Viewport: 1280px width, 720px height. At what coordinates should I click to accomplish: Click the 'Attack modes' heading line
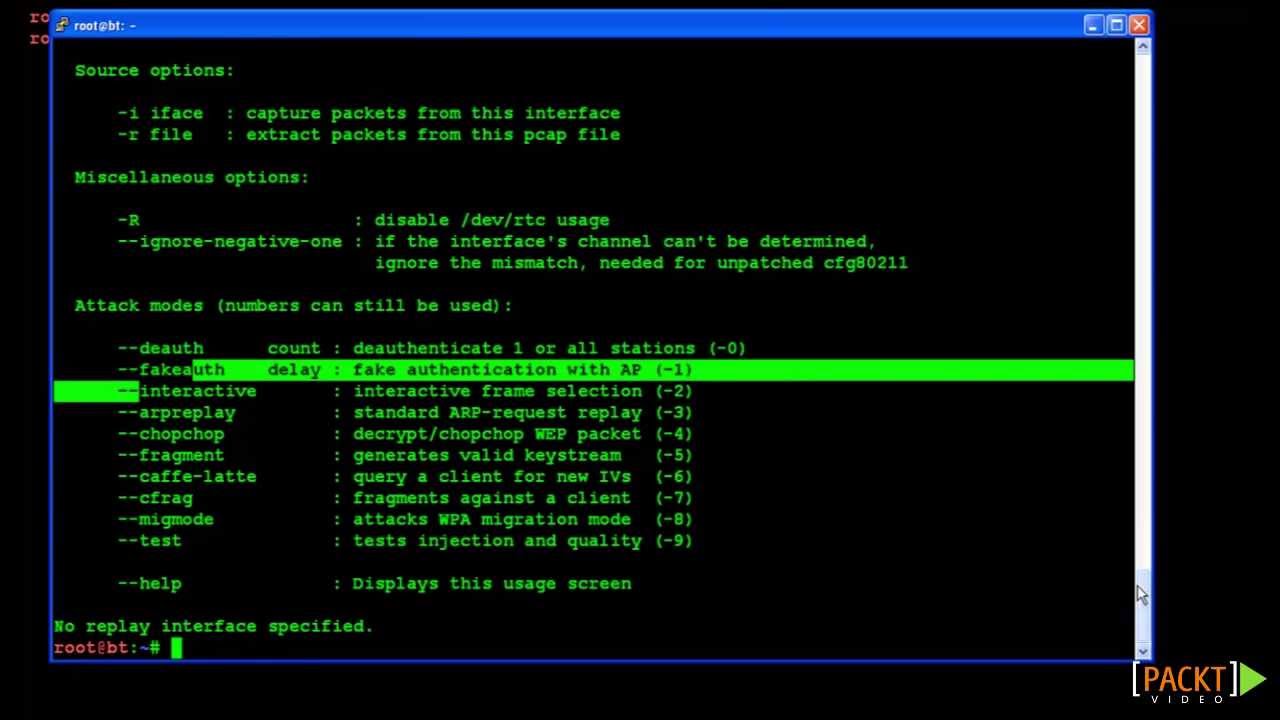click(x=293, y=306)
